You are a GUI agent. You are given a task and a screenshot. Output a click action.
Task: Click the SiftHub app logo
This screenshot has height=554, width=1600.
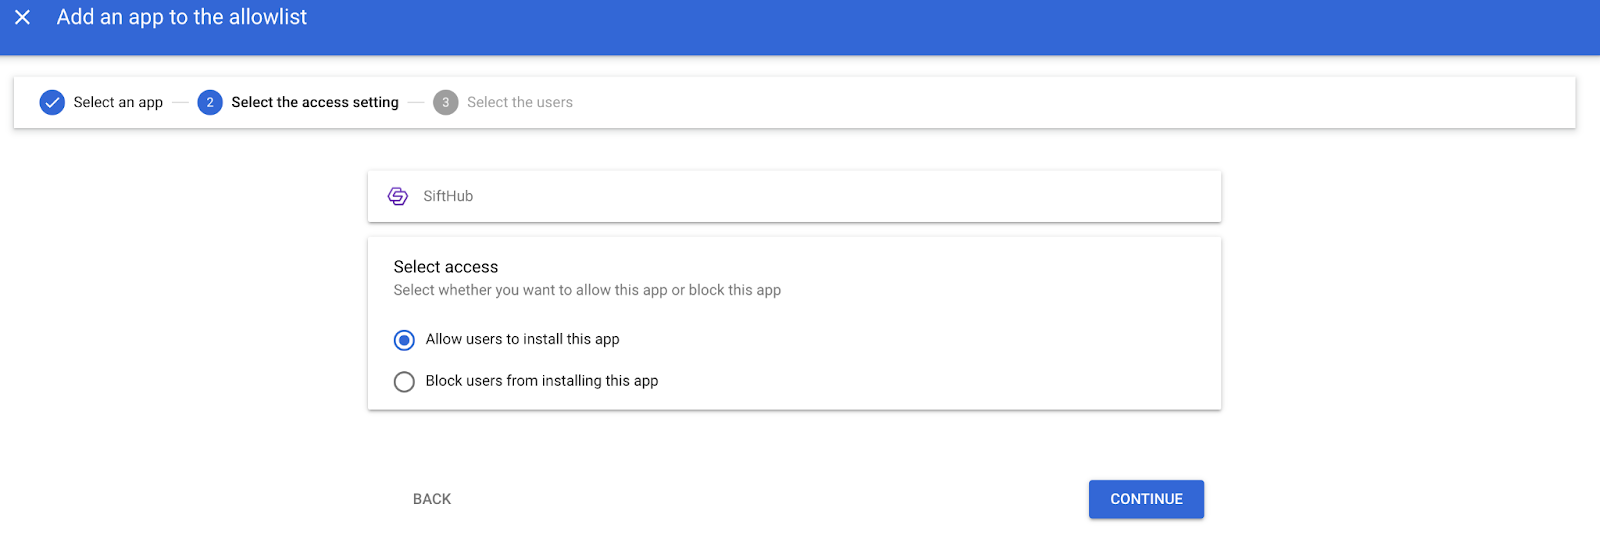pos(398,196)
